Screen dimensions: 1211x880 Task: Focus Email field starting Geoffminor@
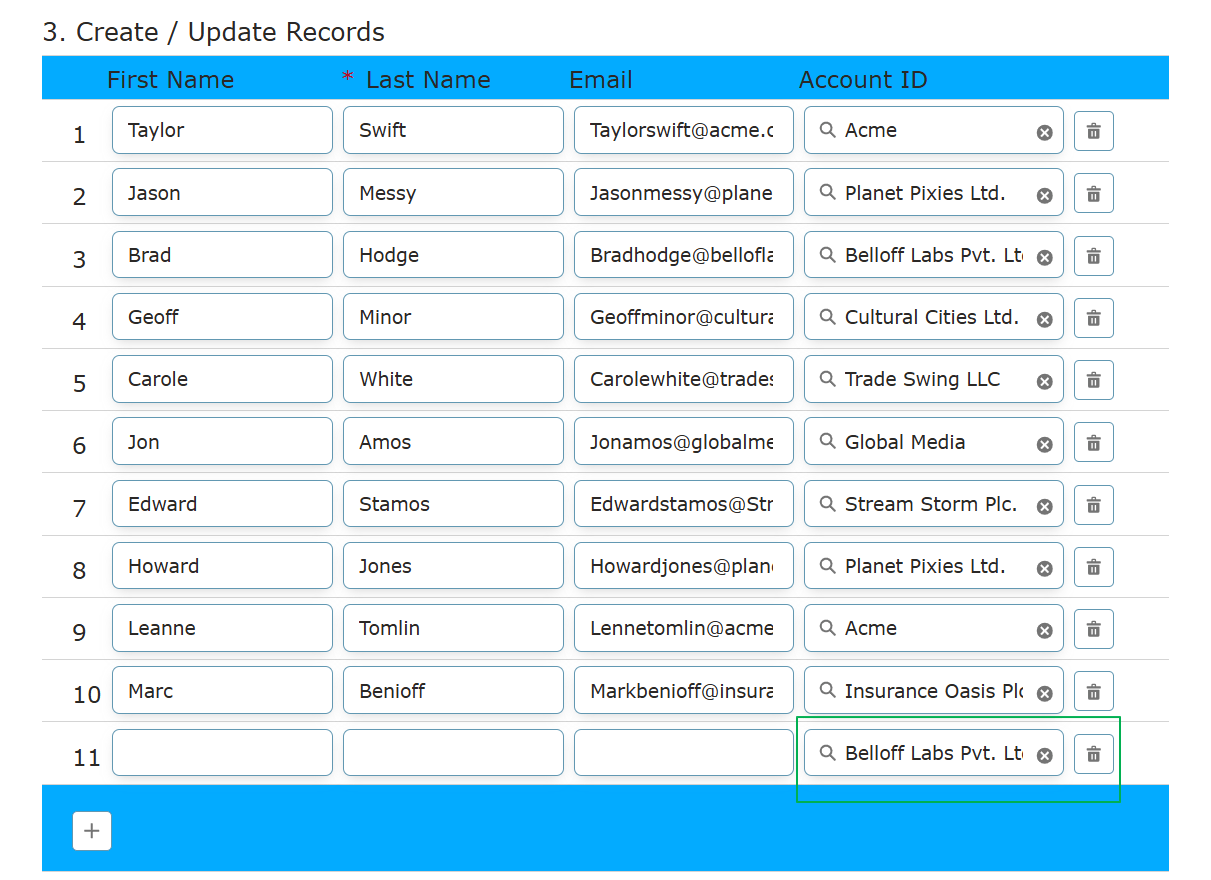pos(684,317)
